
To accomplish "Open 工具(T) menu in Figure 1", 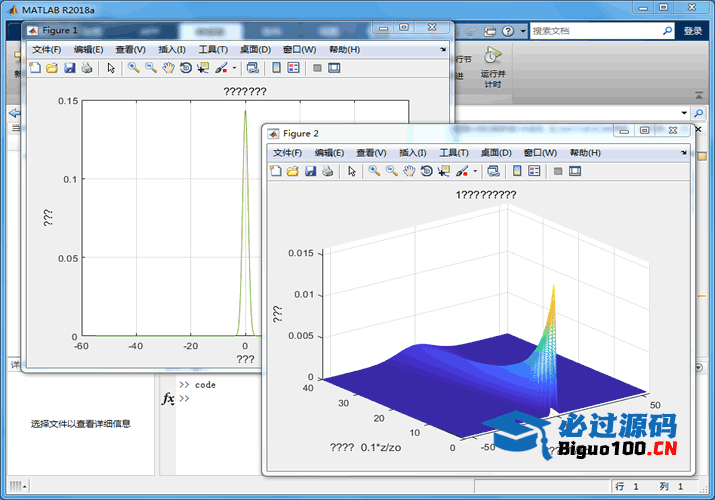I will 213,49.
